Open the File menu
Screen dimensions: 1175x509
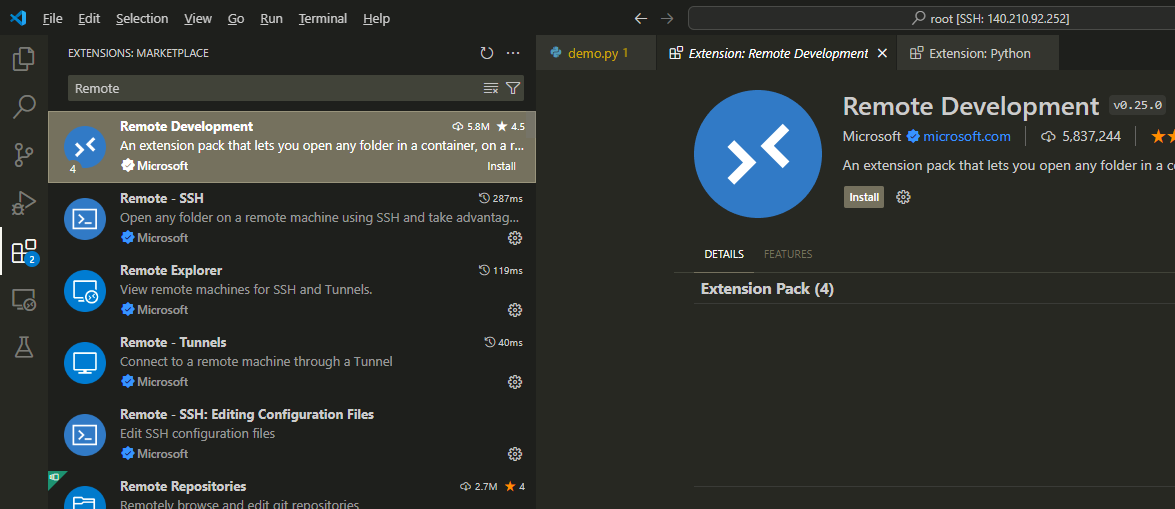tap(52, 18)
